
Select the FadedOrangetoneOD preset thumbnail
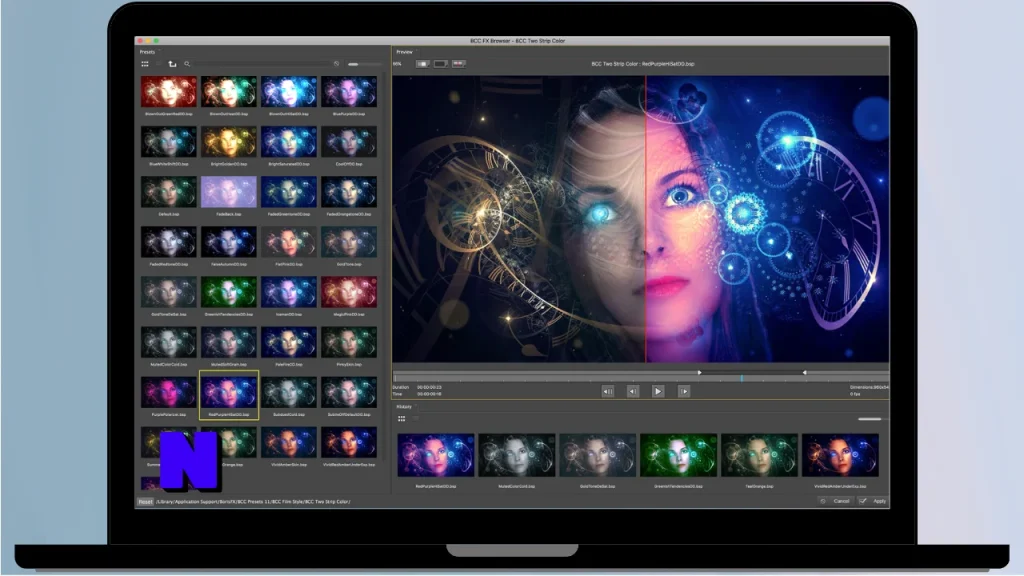349,192
